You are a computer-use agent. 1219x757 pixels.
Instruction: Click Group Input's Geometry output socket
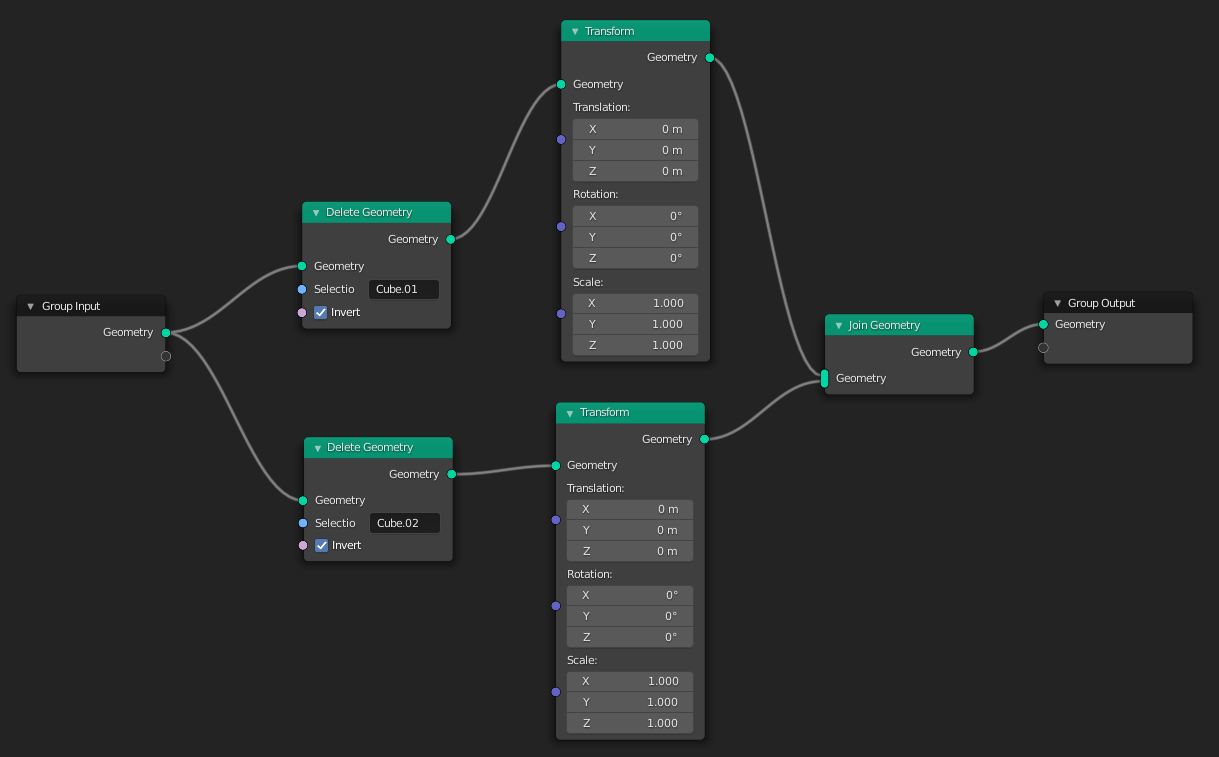point(166,333)
